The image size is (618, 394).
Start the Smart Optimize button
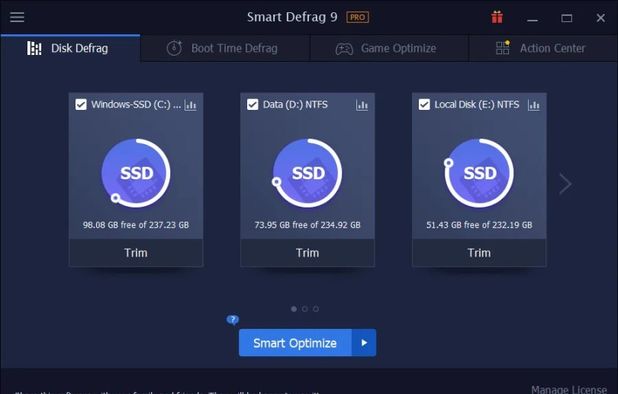coord(295,343)
